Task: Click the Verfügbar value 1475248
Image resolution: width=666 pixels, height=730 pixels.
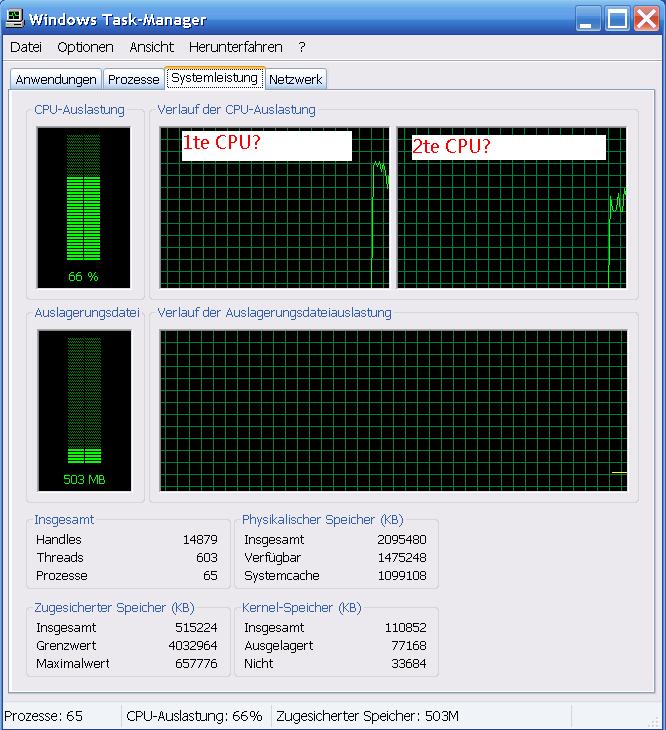Action: coord(402,558)
